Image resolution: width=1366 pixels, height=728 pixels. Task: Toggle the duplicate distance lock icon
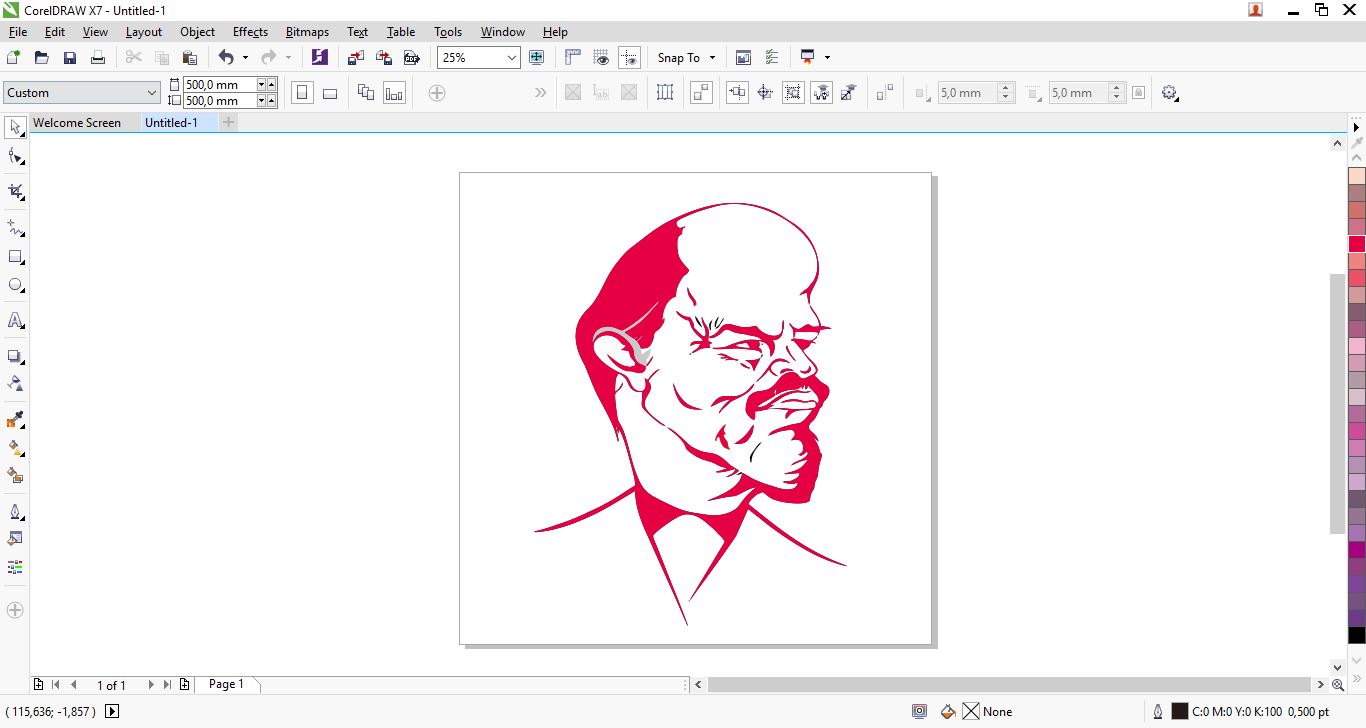pyautogui.click(x=1138, y=93)
